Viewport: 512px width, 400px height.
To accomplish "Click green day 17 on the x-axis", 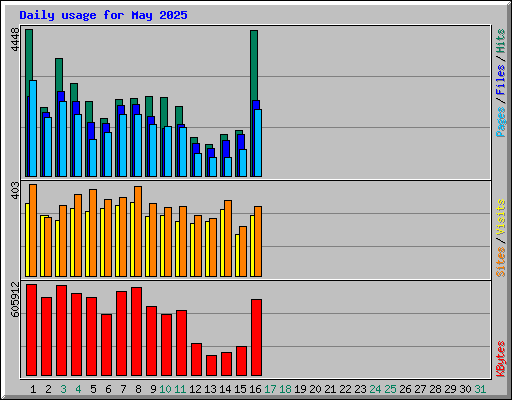I will coord(270,389).
